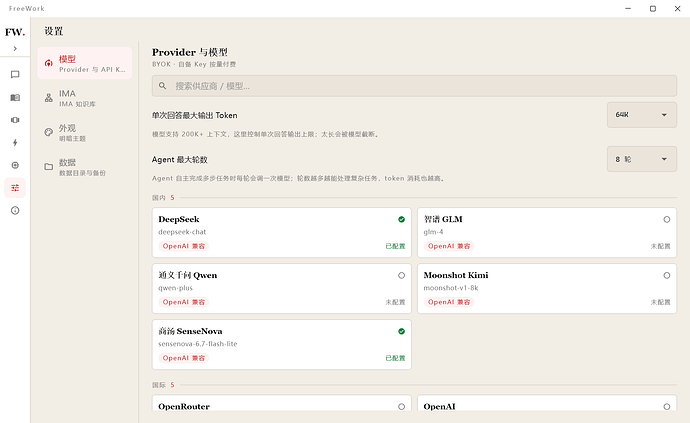690x423 pixels.
Task: Click the moonshot-v1-8k model name
Action: pyautogui.click(x=451, y=288)
